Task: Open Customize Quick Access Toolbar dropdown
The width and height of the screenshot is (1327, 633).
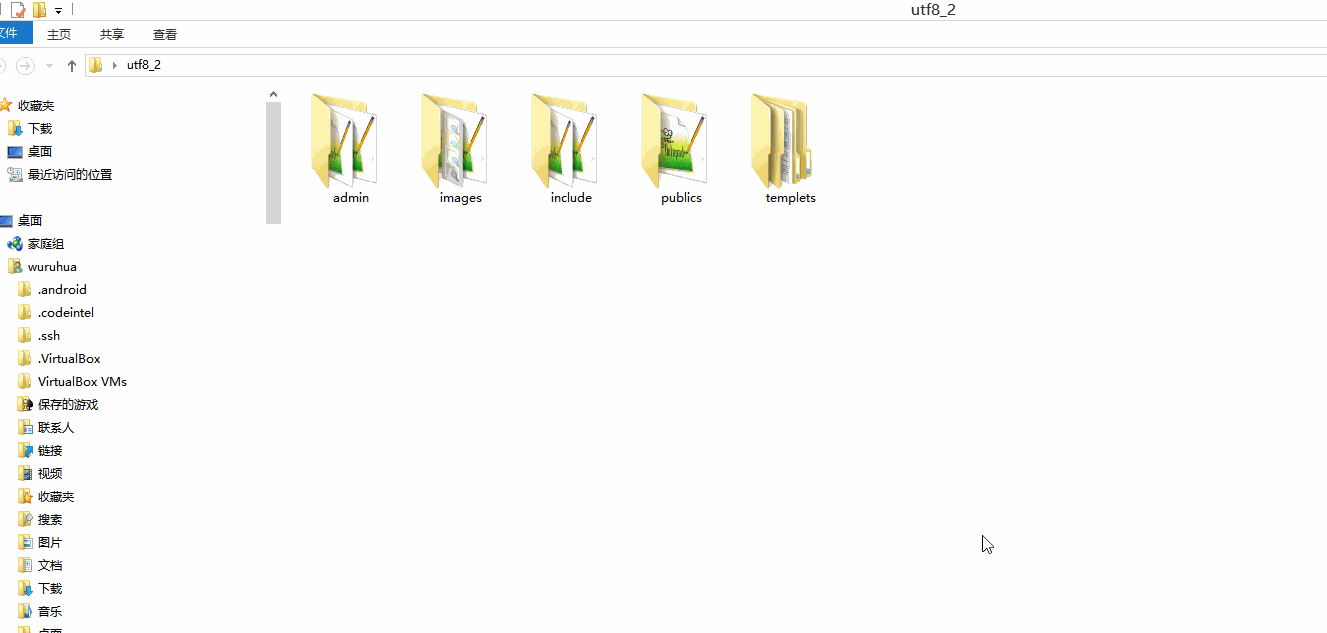Action: click(59, 10)
